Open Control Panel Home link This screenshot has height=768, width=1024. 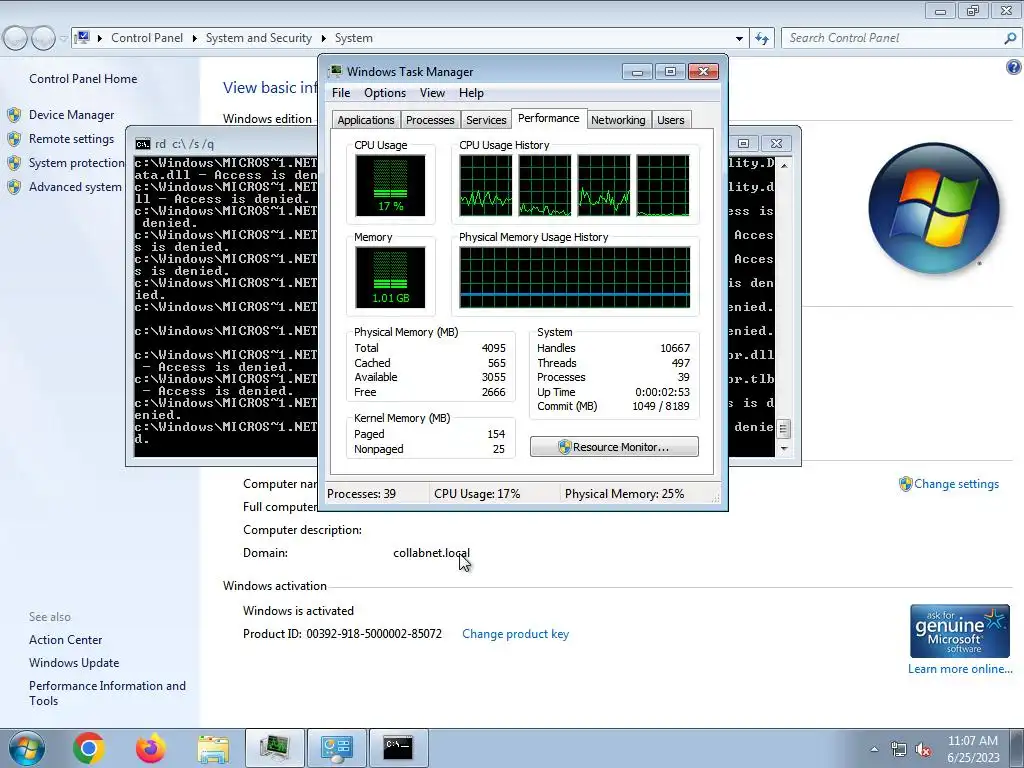83,78
